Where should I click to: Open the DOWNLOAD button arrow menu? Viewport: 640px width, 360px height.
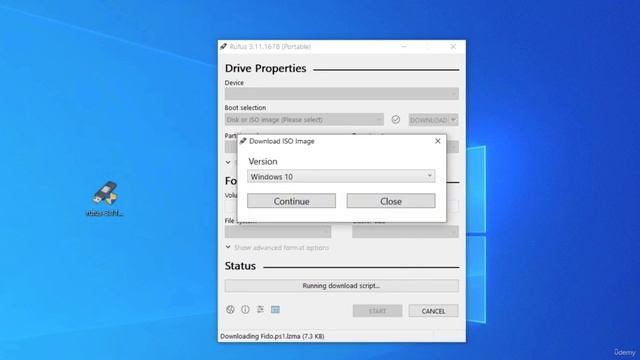[453, 120]
